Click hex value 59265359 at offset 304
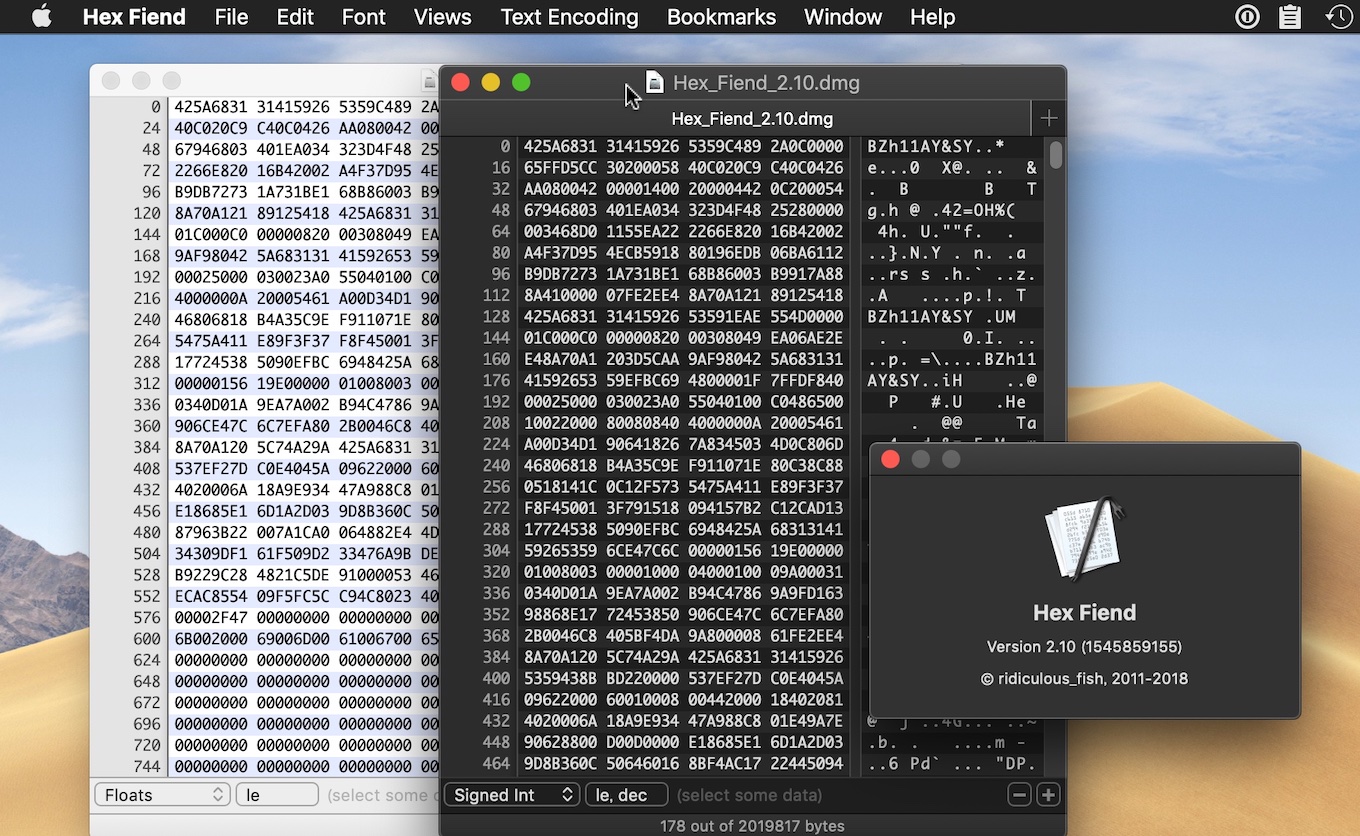This screenshot has width=1360, height=836. (x=561, y=551)
